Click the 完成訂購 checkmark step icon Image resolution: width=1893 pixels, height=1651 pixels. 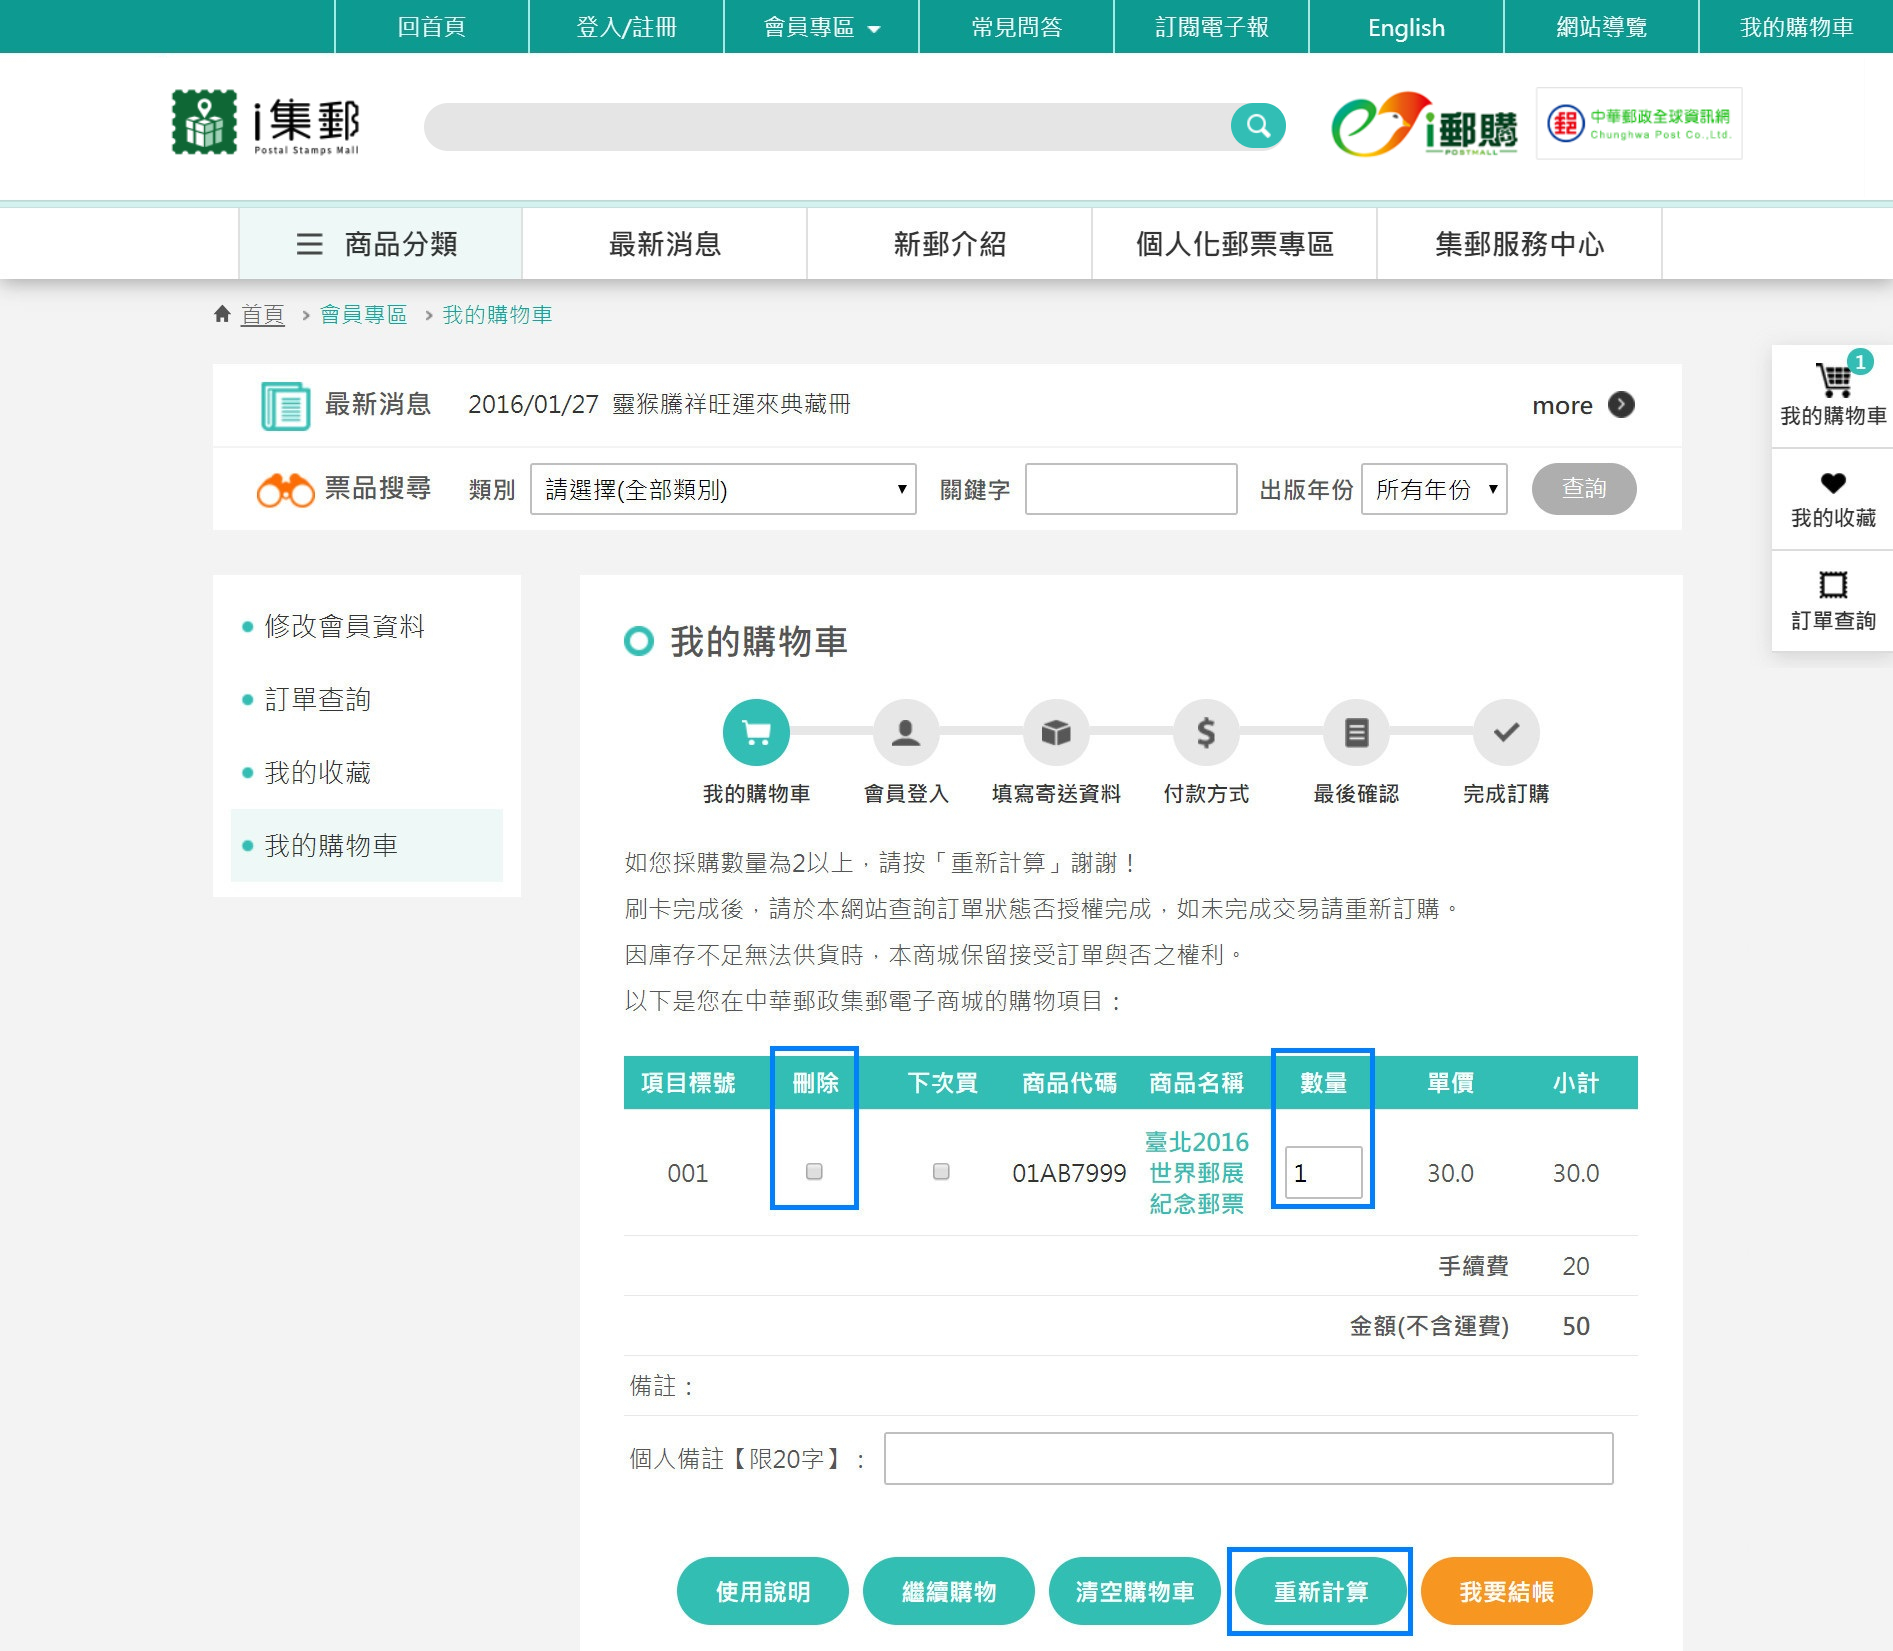[x=1506, y=733]
